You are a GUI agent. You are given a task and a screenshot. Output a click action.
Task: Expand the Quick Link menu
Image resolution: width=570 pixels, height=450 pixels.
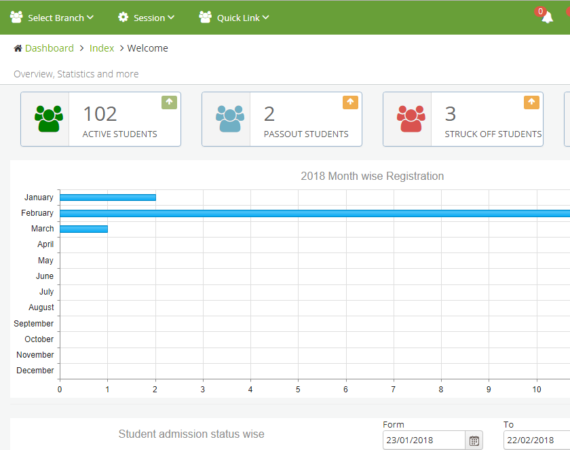tap(234, 17)
